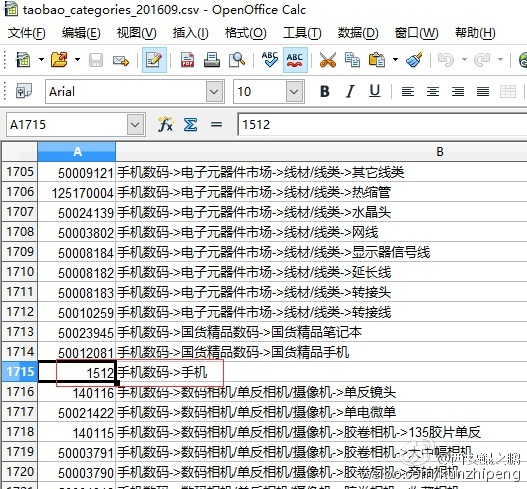Select row header 1705

pyautogui.click(x=20, y=172)
